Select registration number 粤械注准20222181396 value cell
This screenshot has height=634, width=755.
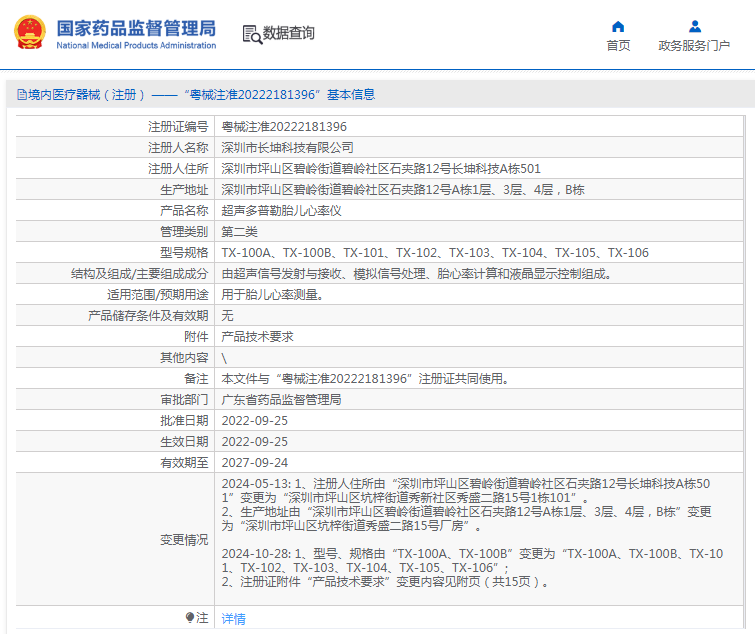click(x=284, y=127)
